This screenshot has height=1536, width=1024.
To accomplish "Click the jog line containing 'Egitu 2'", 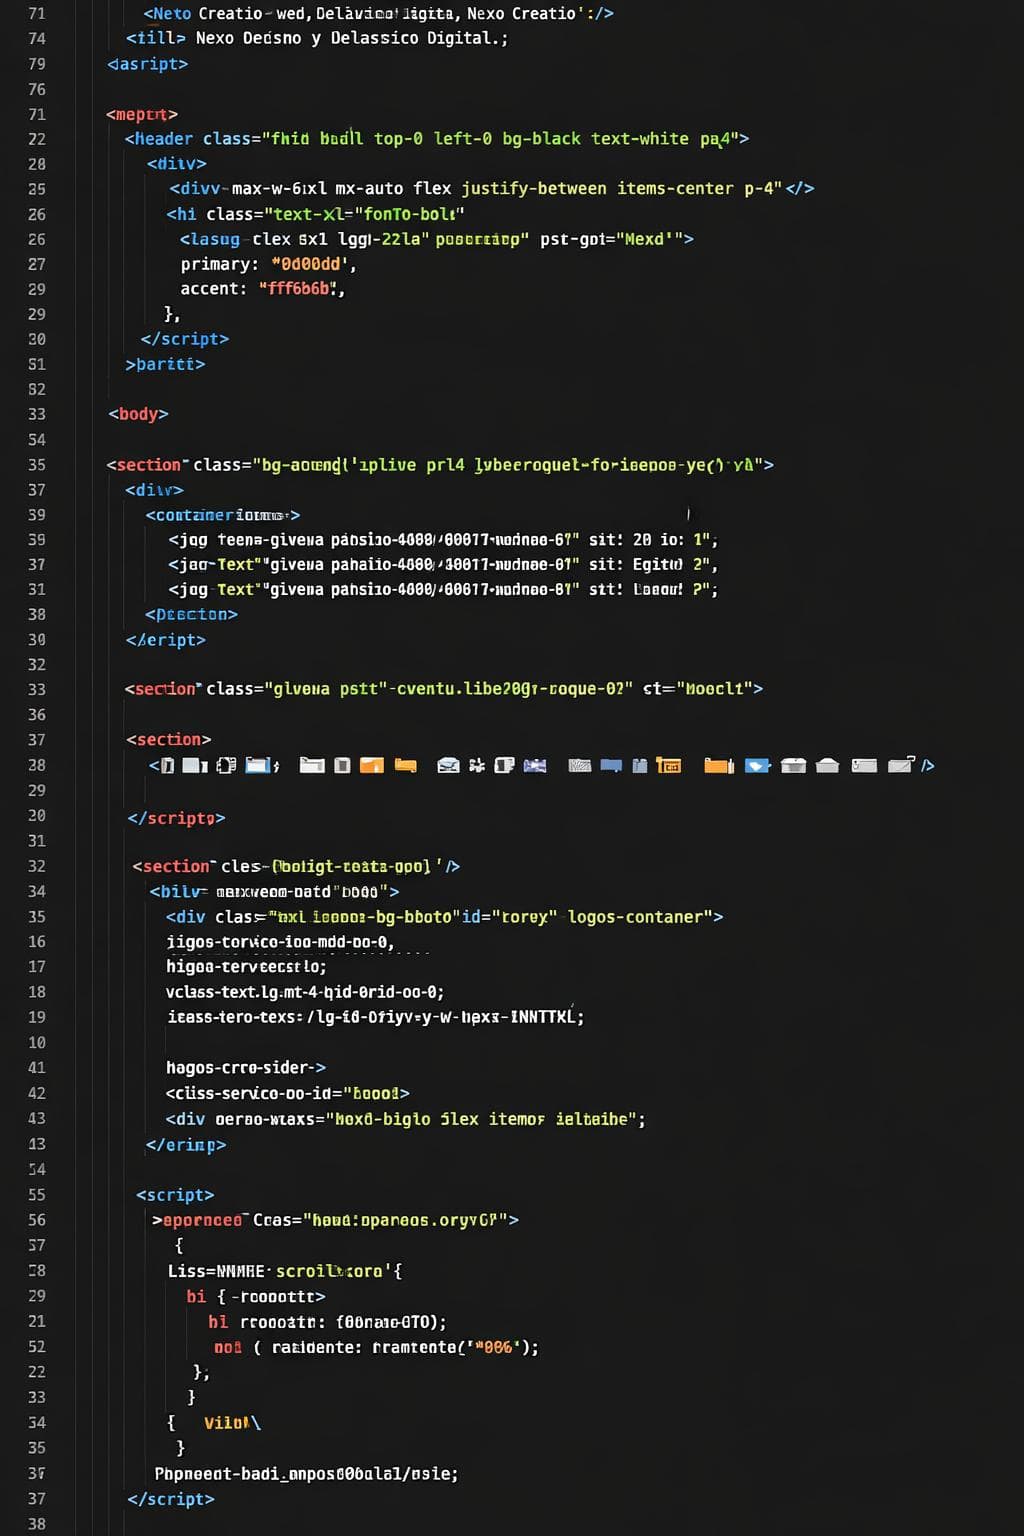I will 443,565.
